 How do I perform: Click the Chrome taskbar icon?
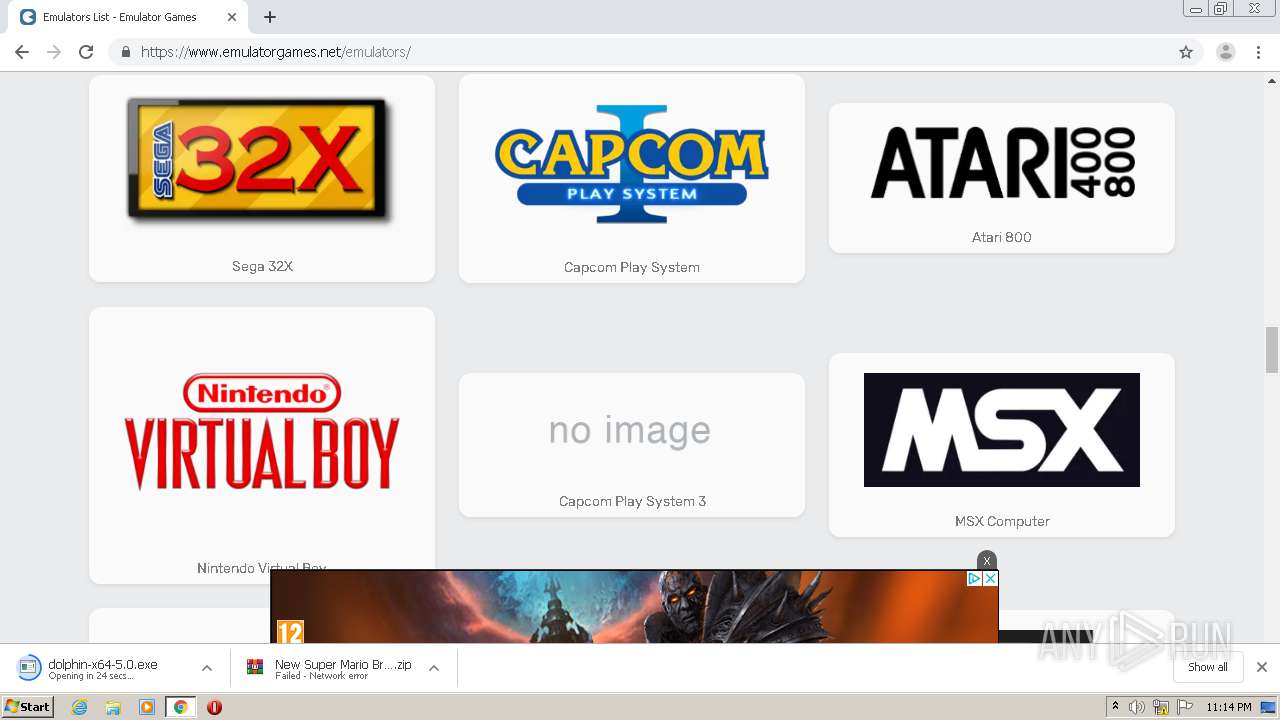coord(180,707)
